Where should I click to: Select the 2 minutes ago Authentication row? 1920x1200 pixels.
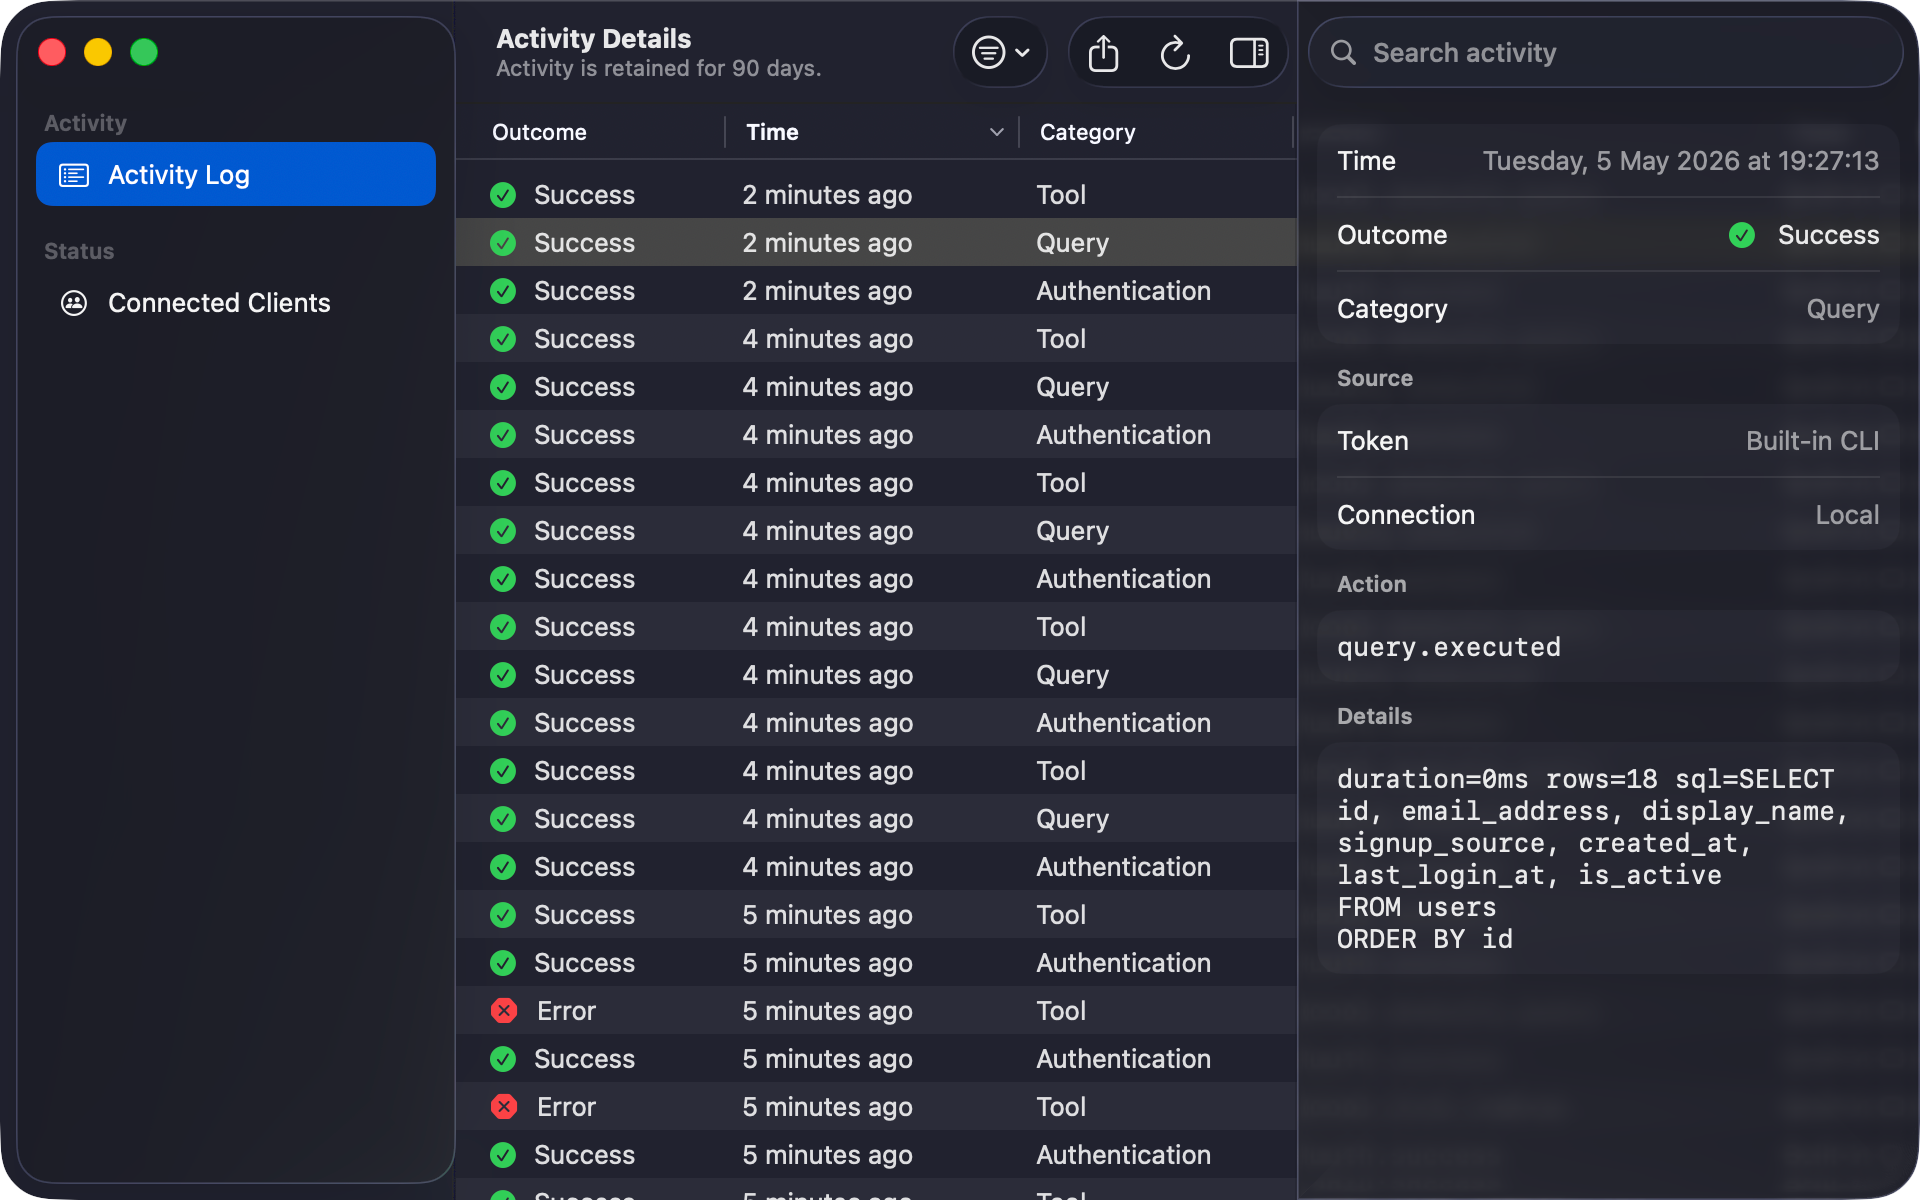tap(876, 290)
